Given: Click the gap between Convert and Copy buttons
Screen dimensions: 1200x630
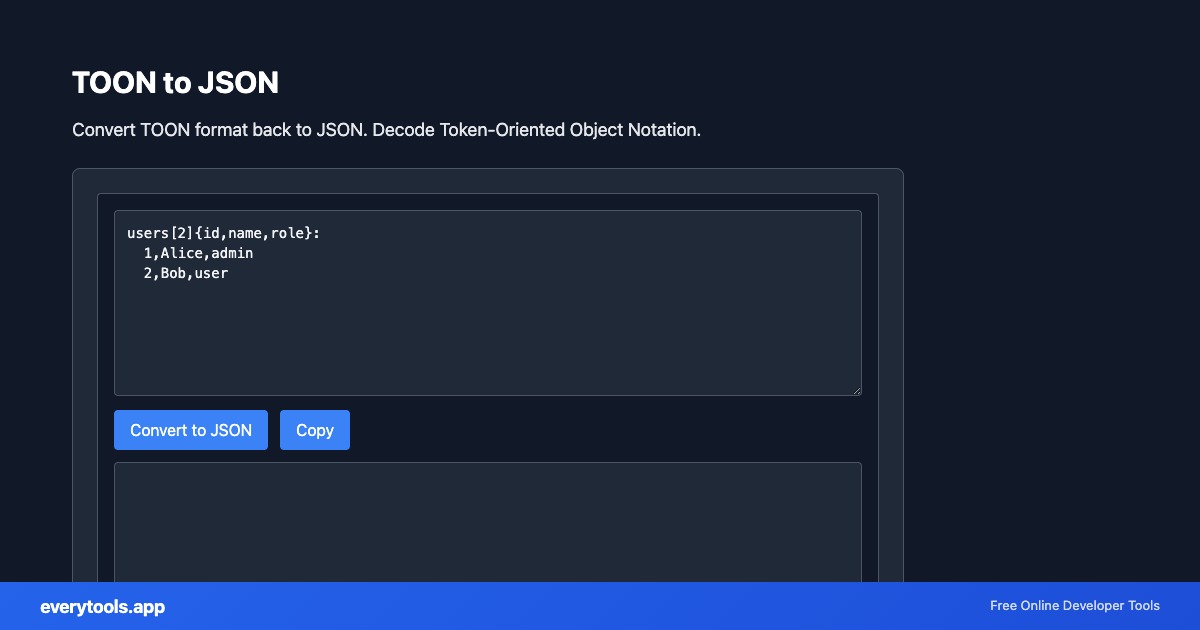Looking at the screenshot, I should [274, 429].
